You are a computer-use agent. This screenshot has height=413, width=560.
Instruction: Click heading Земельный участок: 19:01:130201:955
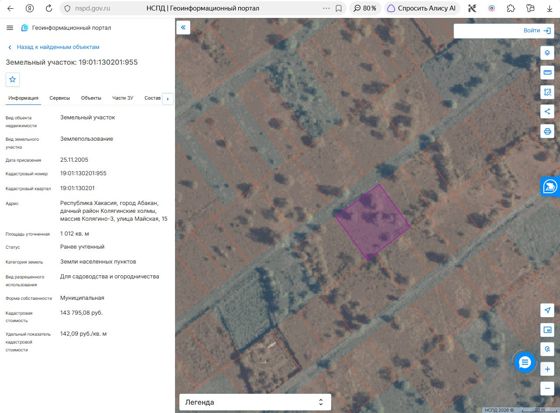[x=71, y=62]
